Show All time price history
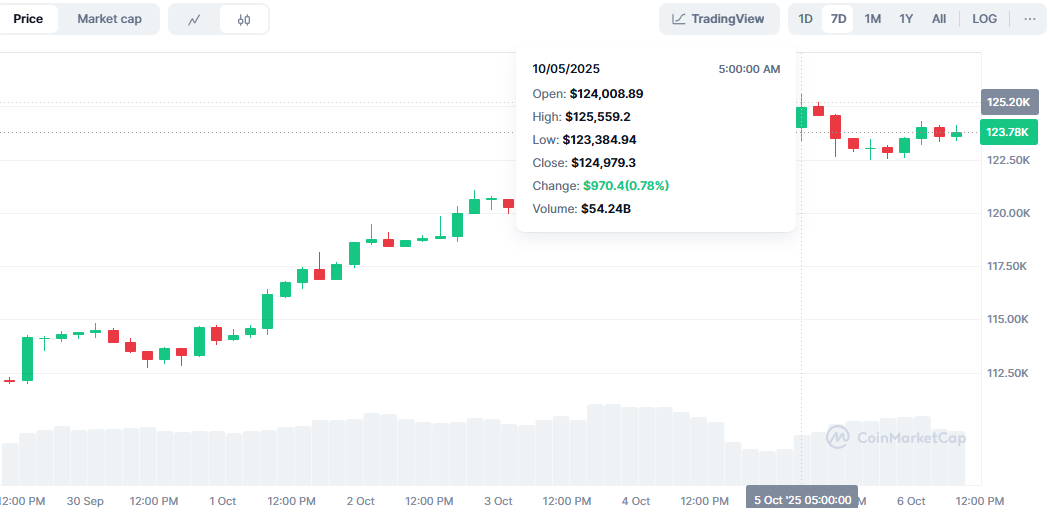 939,19
